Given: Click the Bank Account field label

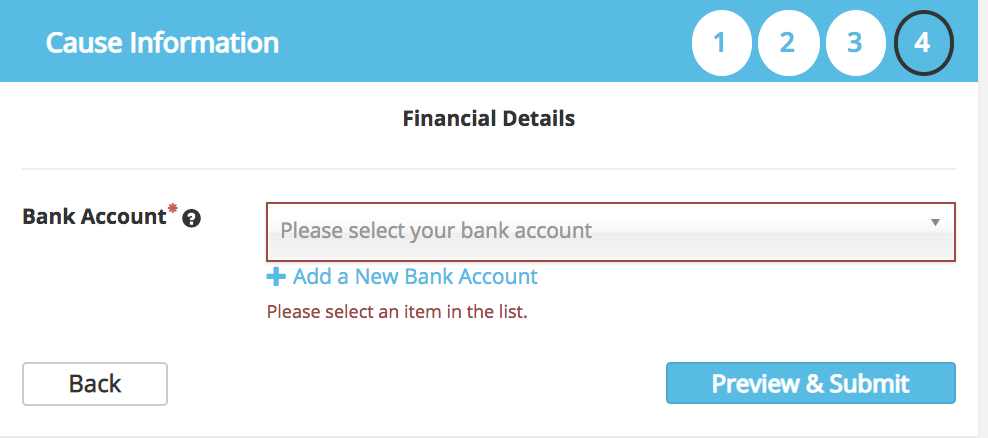Looking at the screenshot, I should click(95, 217).
